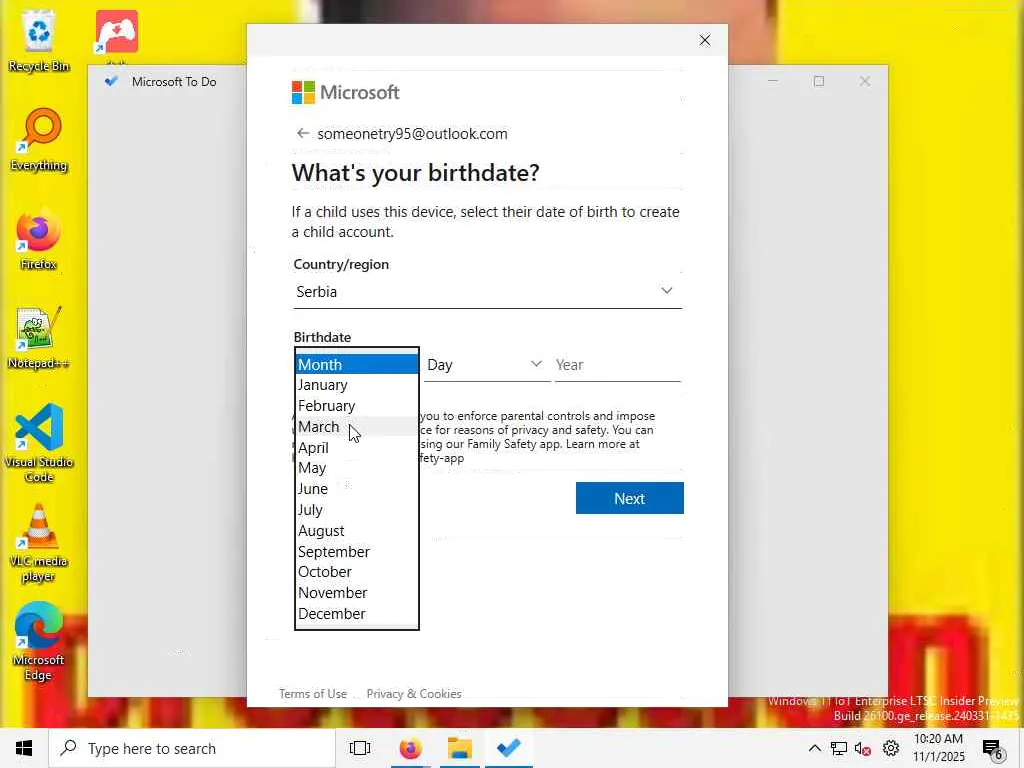Select August from the month list

(357, 531)
